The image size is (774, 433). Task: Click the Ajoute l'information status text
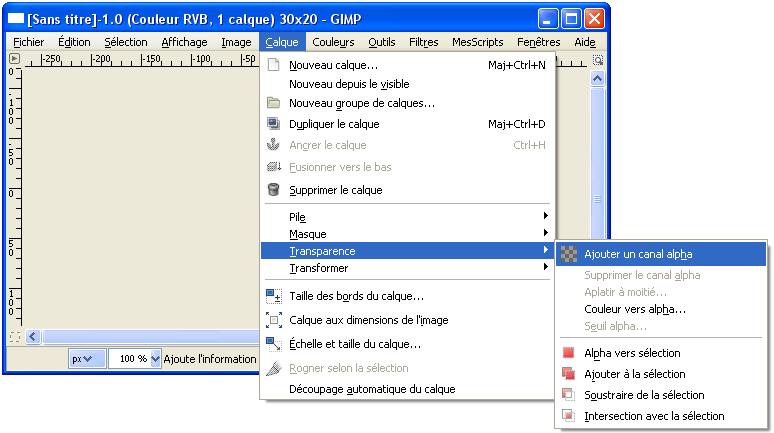tap(210, 359)
